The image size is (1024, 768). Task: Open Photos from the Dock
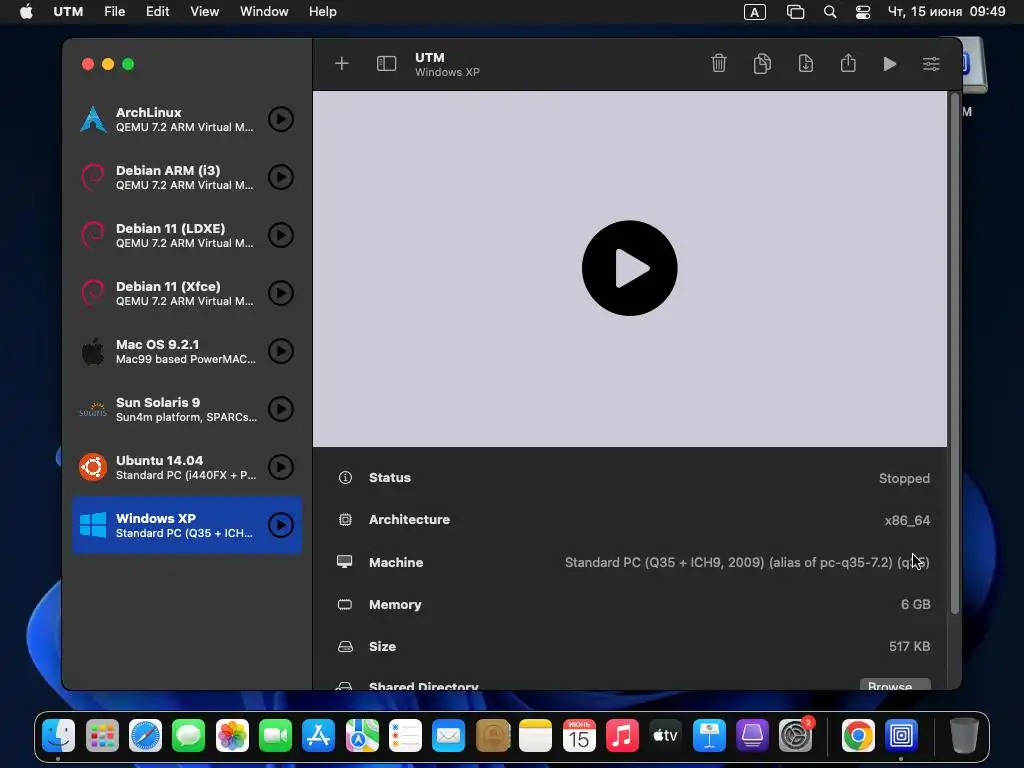232,736
